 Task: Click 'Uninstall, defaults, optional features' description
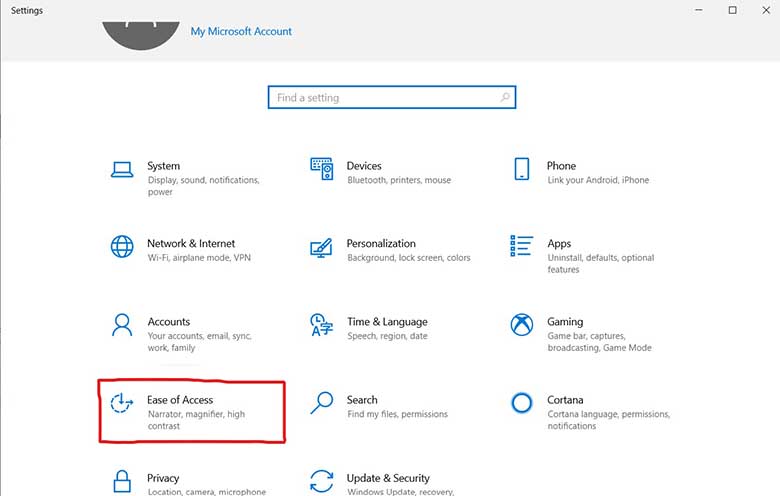601,263
